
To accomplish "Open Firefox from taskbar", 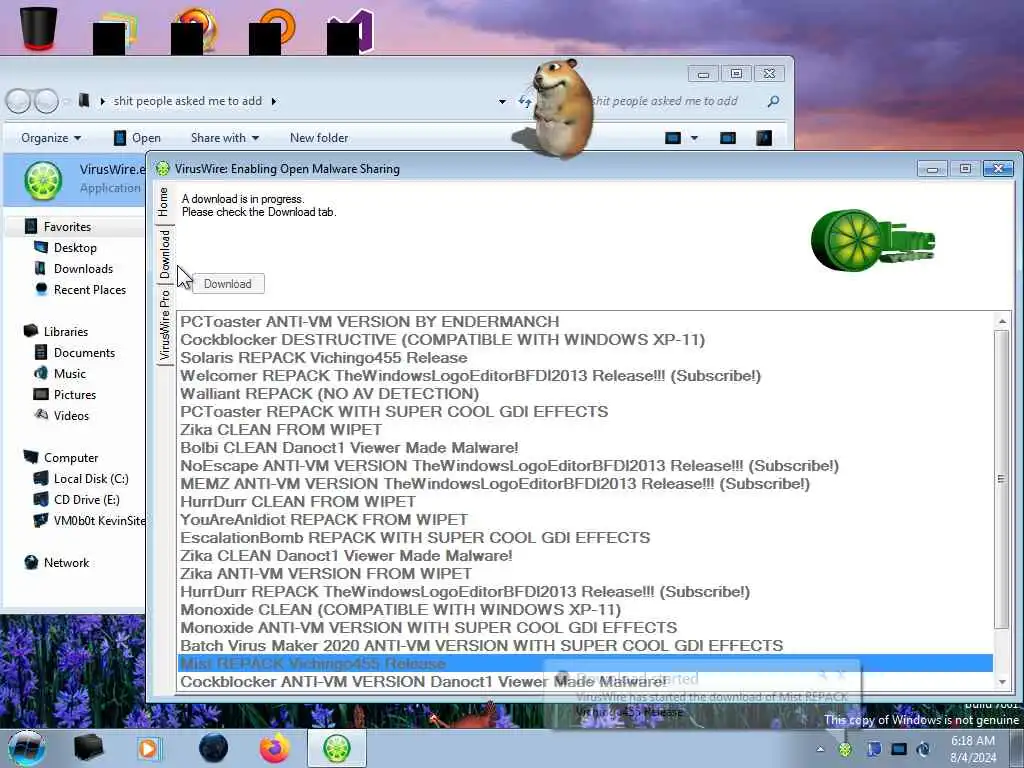I will 275,748.
